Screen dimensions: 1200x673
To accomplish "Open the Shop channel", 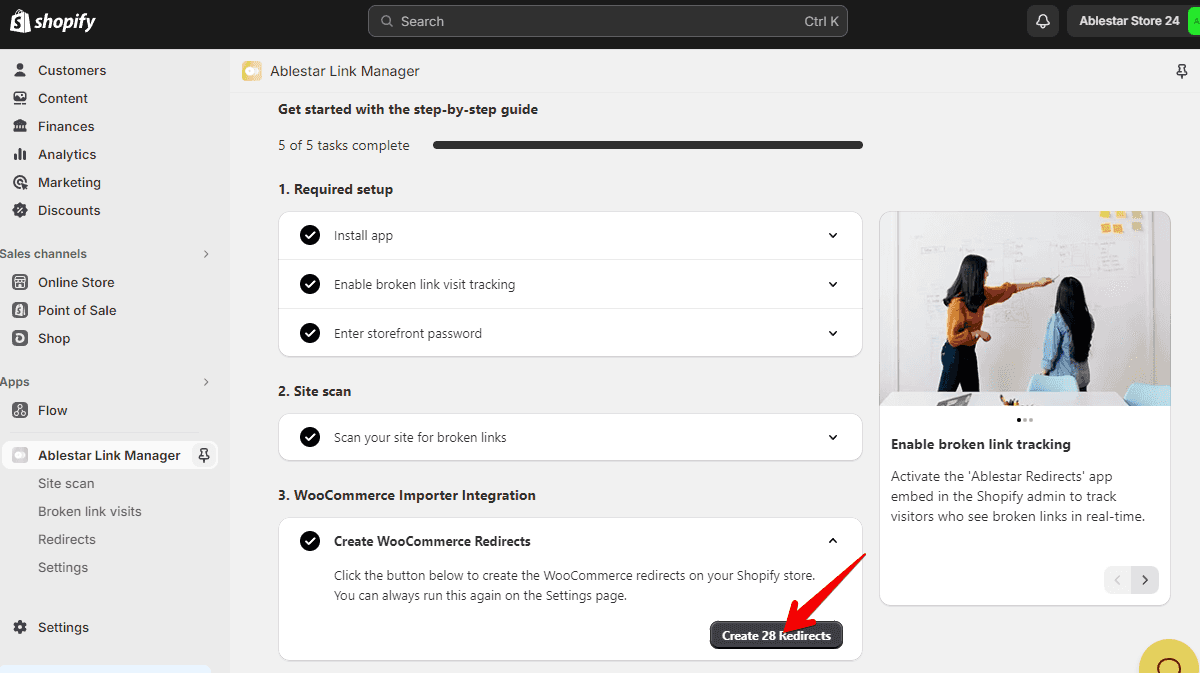I will coord(54,338).
